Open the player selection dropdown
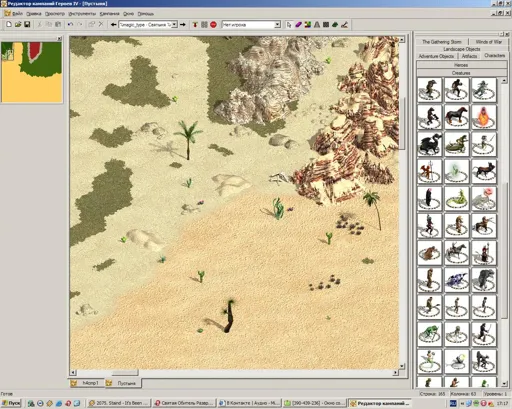This screenshot has height=409, width=512. click(x=251, y=25)
